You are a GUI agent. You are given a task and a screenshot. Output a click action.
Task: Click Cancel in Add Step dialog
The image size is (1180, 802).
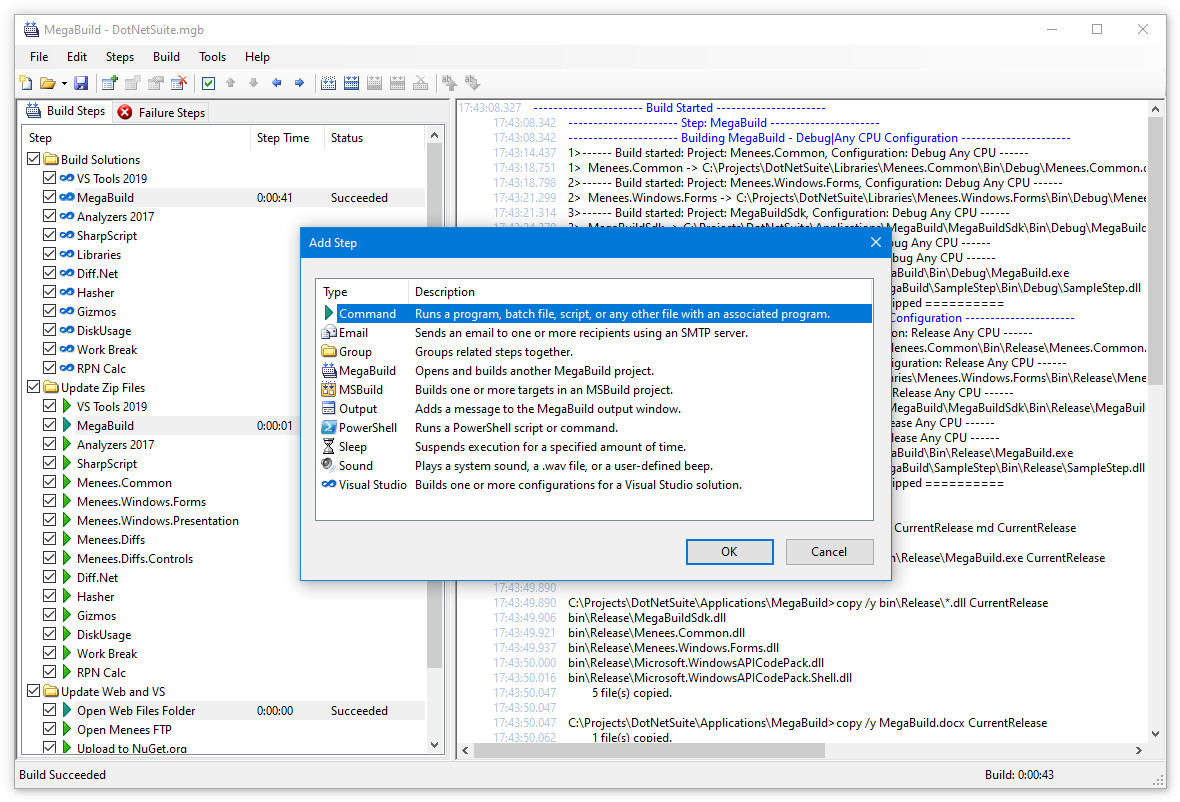(x=829, y=551)
